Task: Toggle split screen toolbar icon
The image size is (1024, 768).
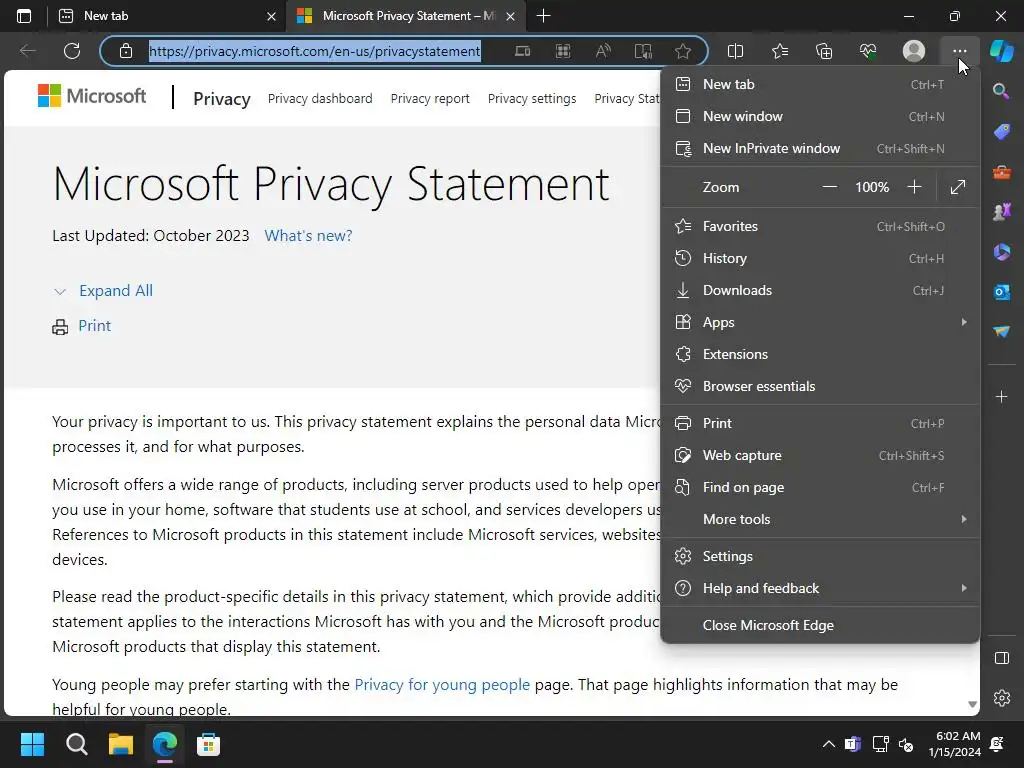Action: click(x=735, y=51)
